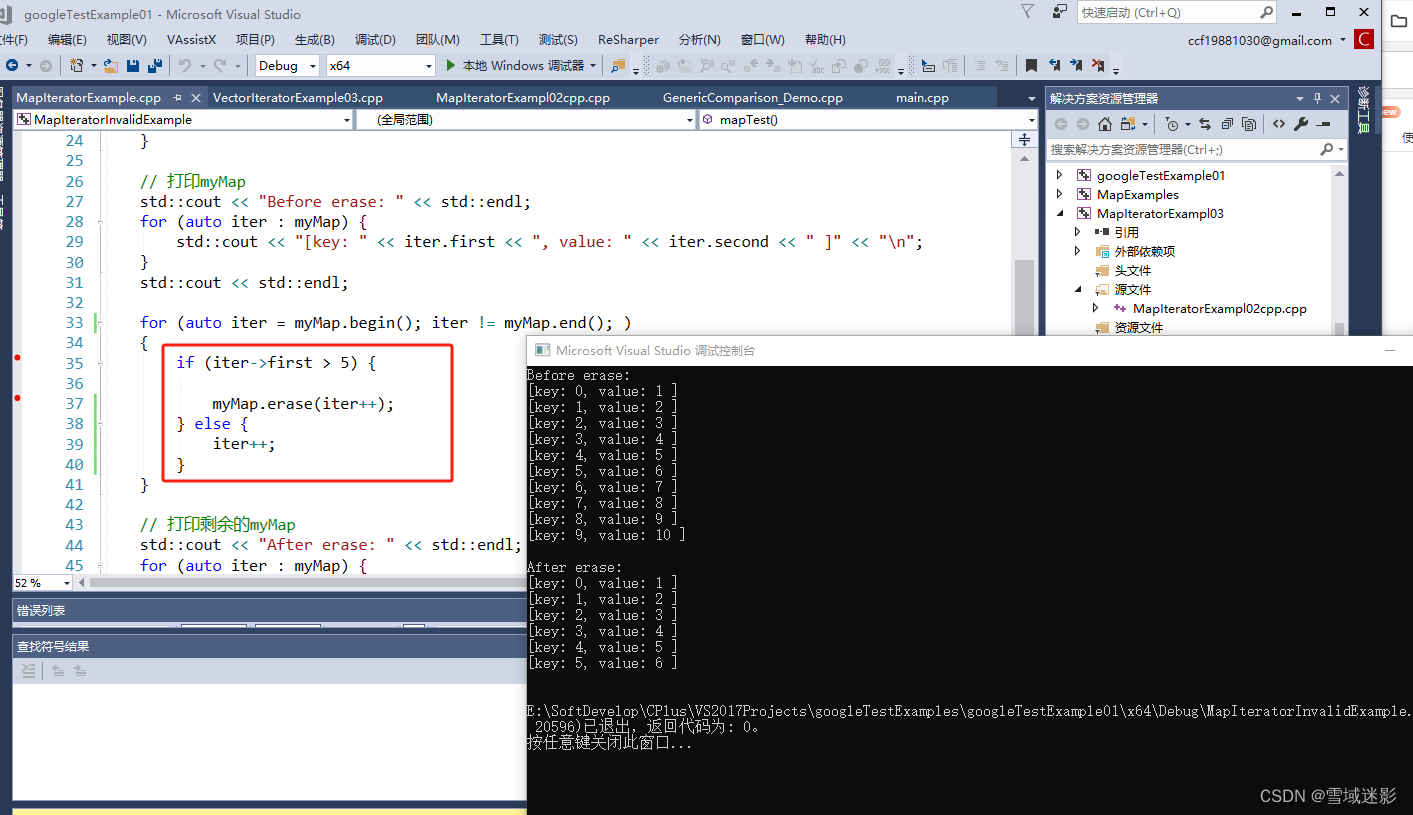Open the 编辑(E) menu
This screenshot has width=1413, height=815.
pos(67,40)
